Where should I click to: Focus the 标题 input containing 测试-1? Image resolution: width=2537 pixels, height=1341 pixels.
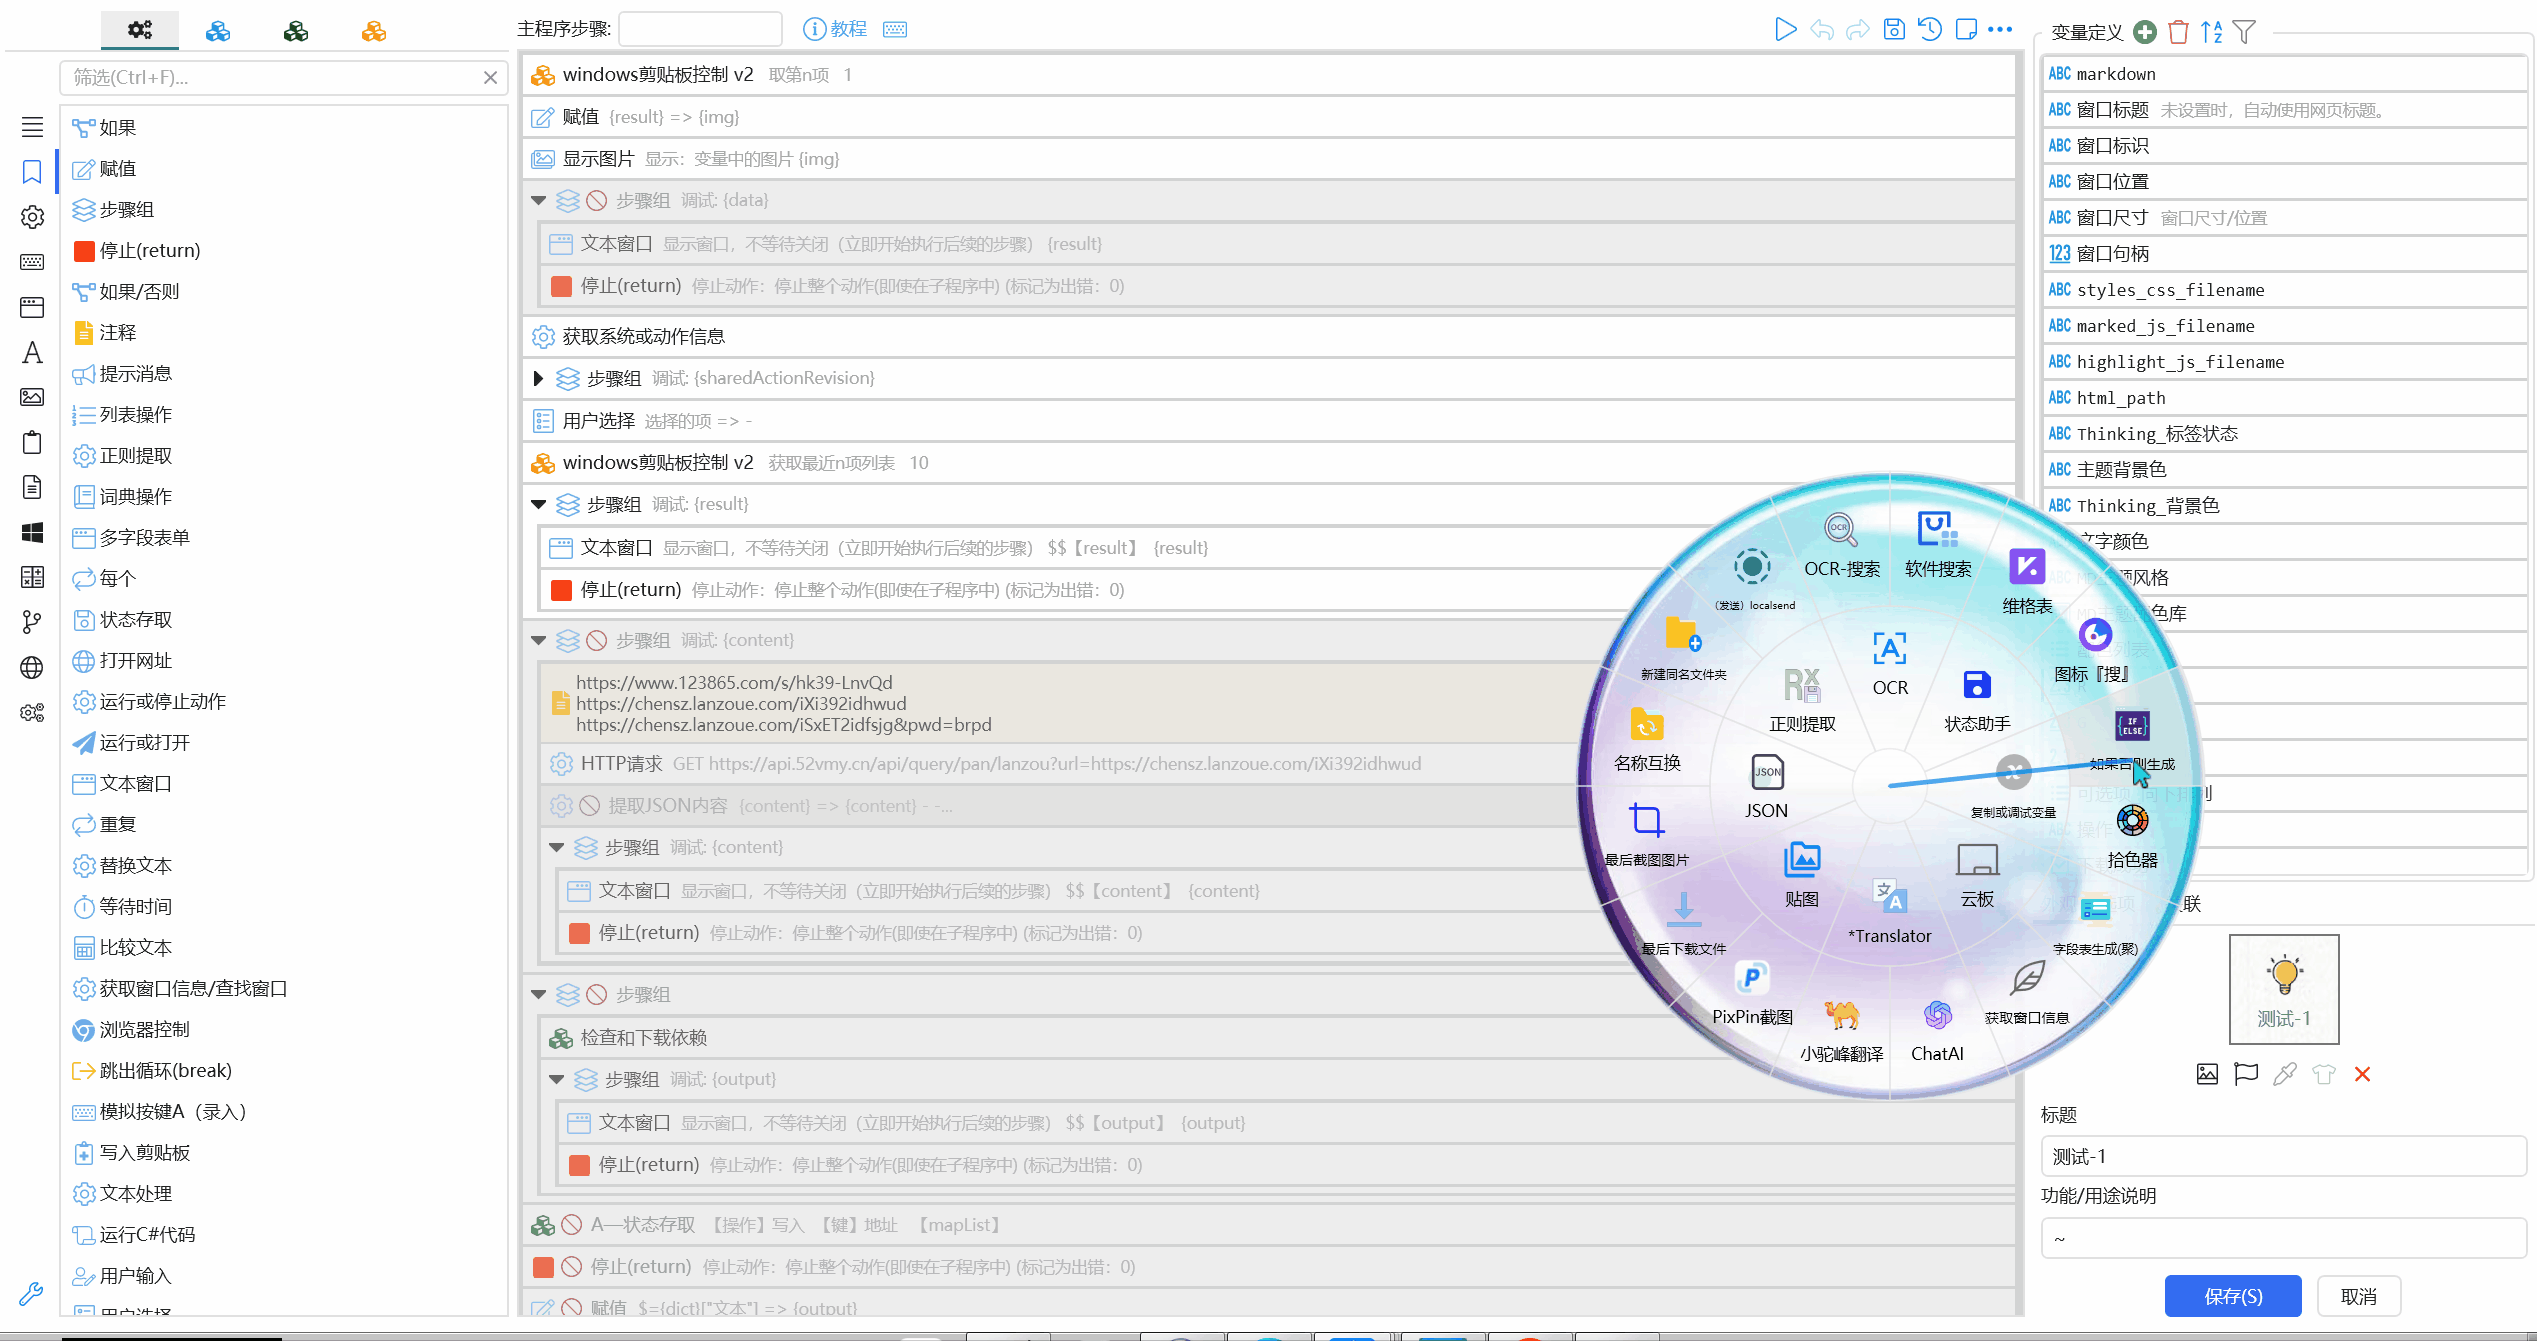click(x=2284, y=1156)
